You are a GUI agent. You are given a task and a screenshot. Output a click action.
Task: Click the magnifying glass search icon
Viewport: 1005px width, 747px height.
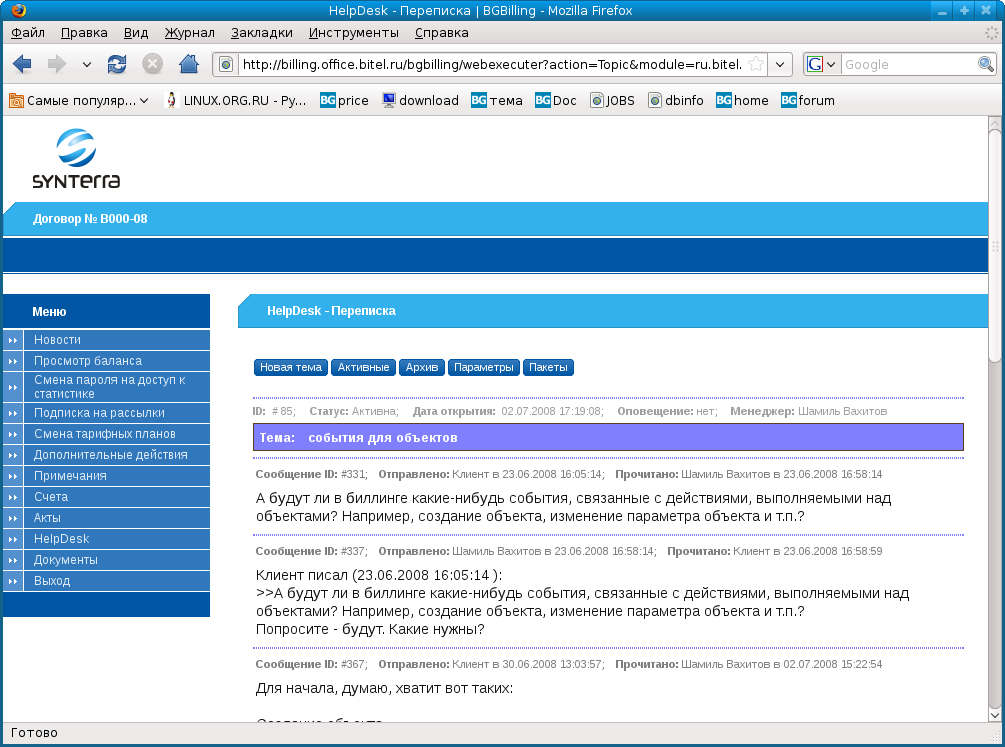984,63
